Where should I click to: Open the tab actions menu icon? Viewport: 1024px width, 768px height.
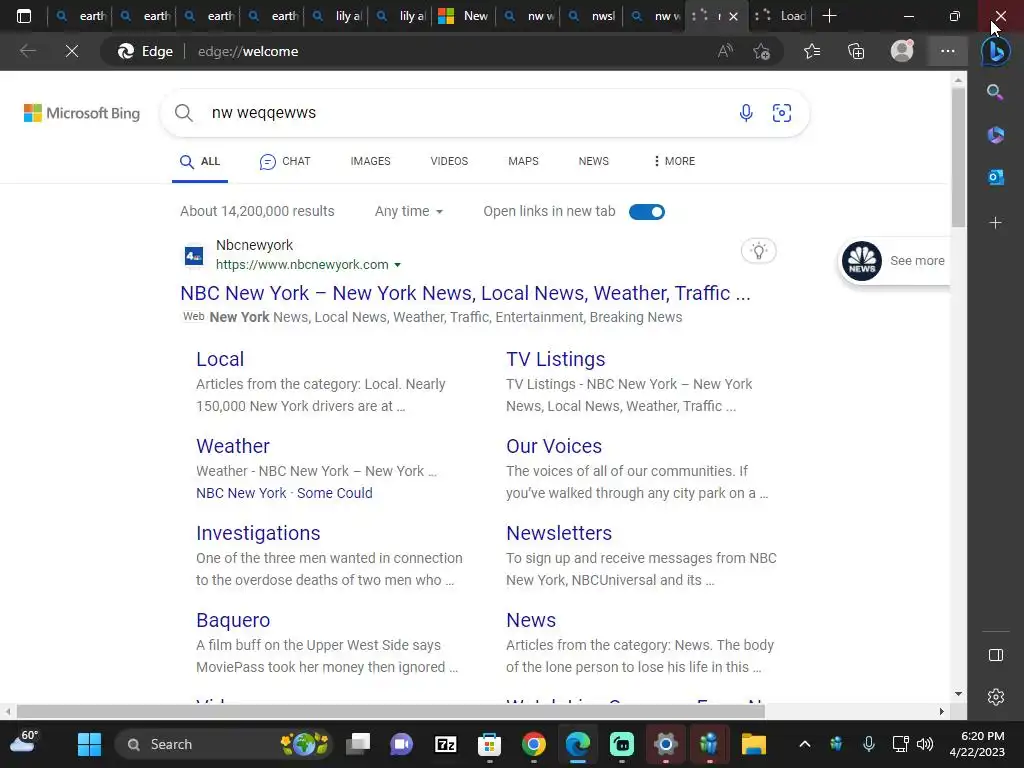pos(24,16)
